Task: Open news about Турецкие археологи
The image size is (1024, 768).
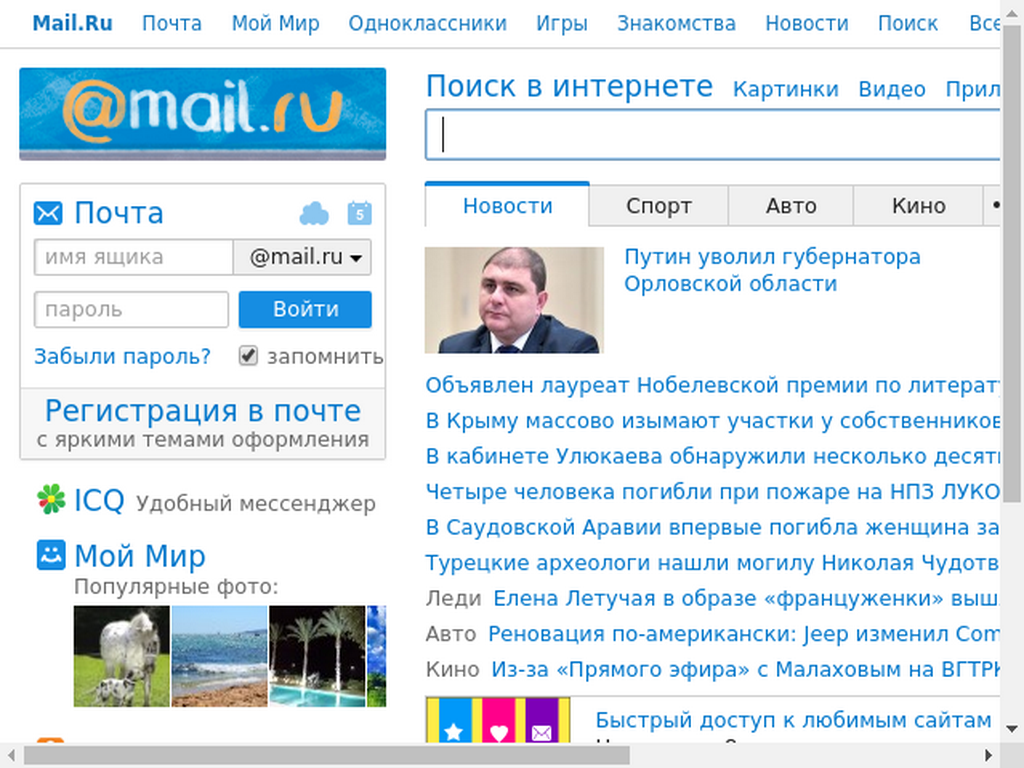Action: (712, 562)
